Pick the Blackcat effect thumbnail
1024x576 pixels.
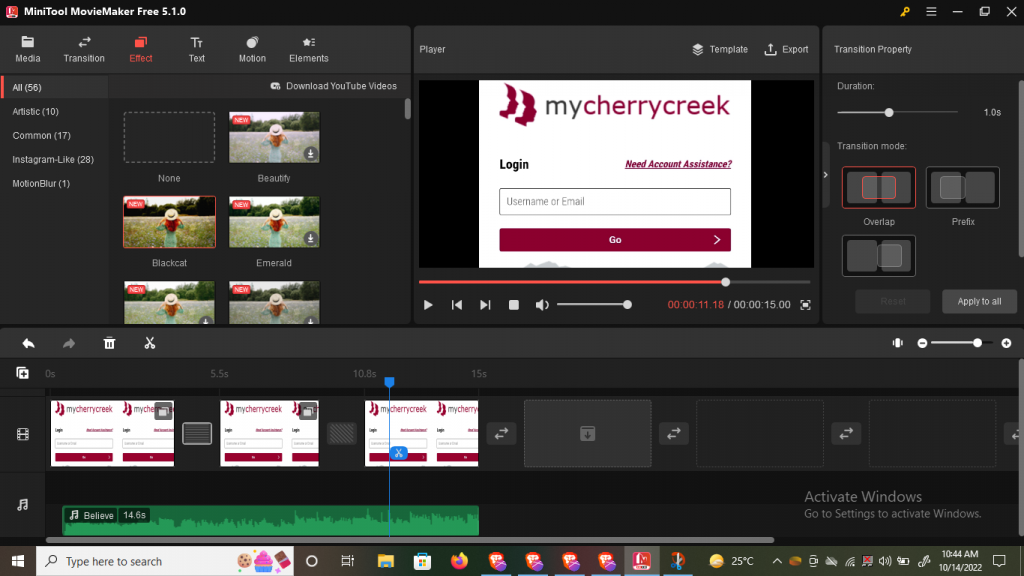169,222
